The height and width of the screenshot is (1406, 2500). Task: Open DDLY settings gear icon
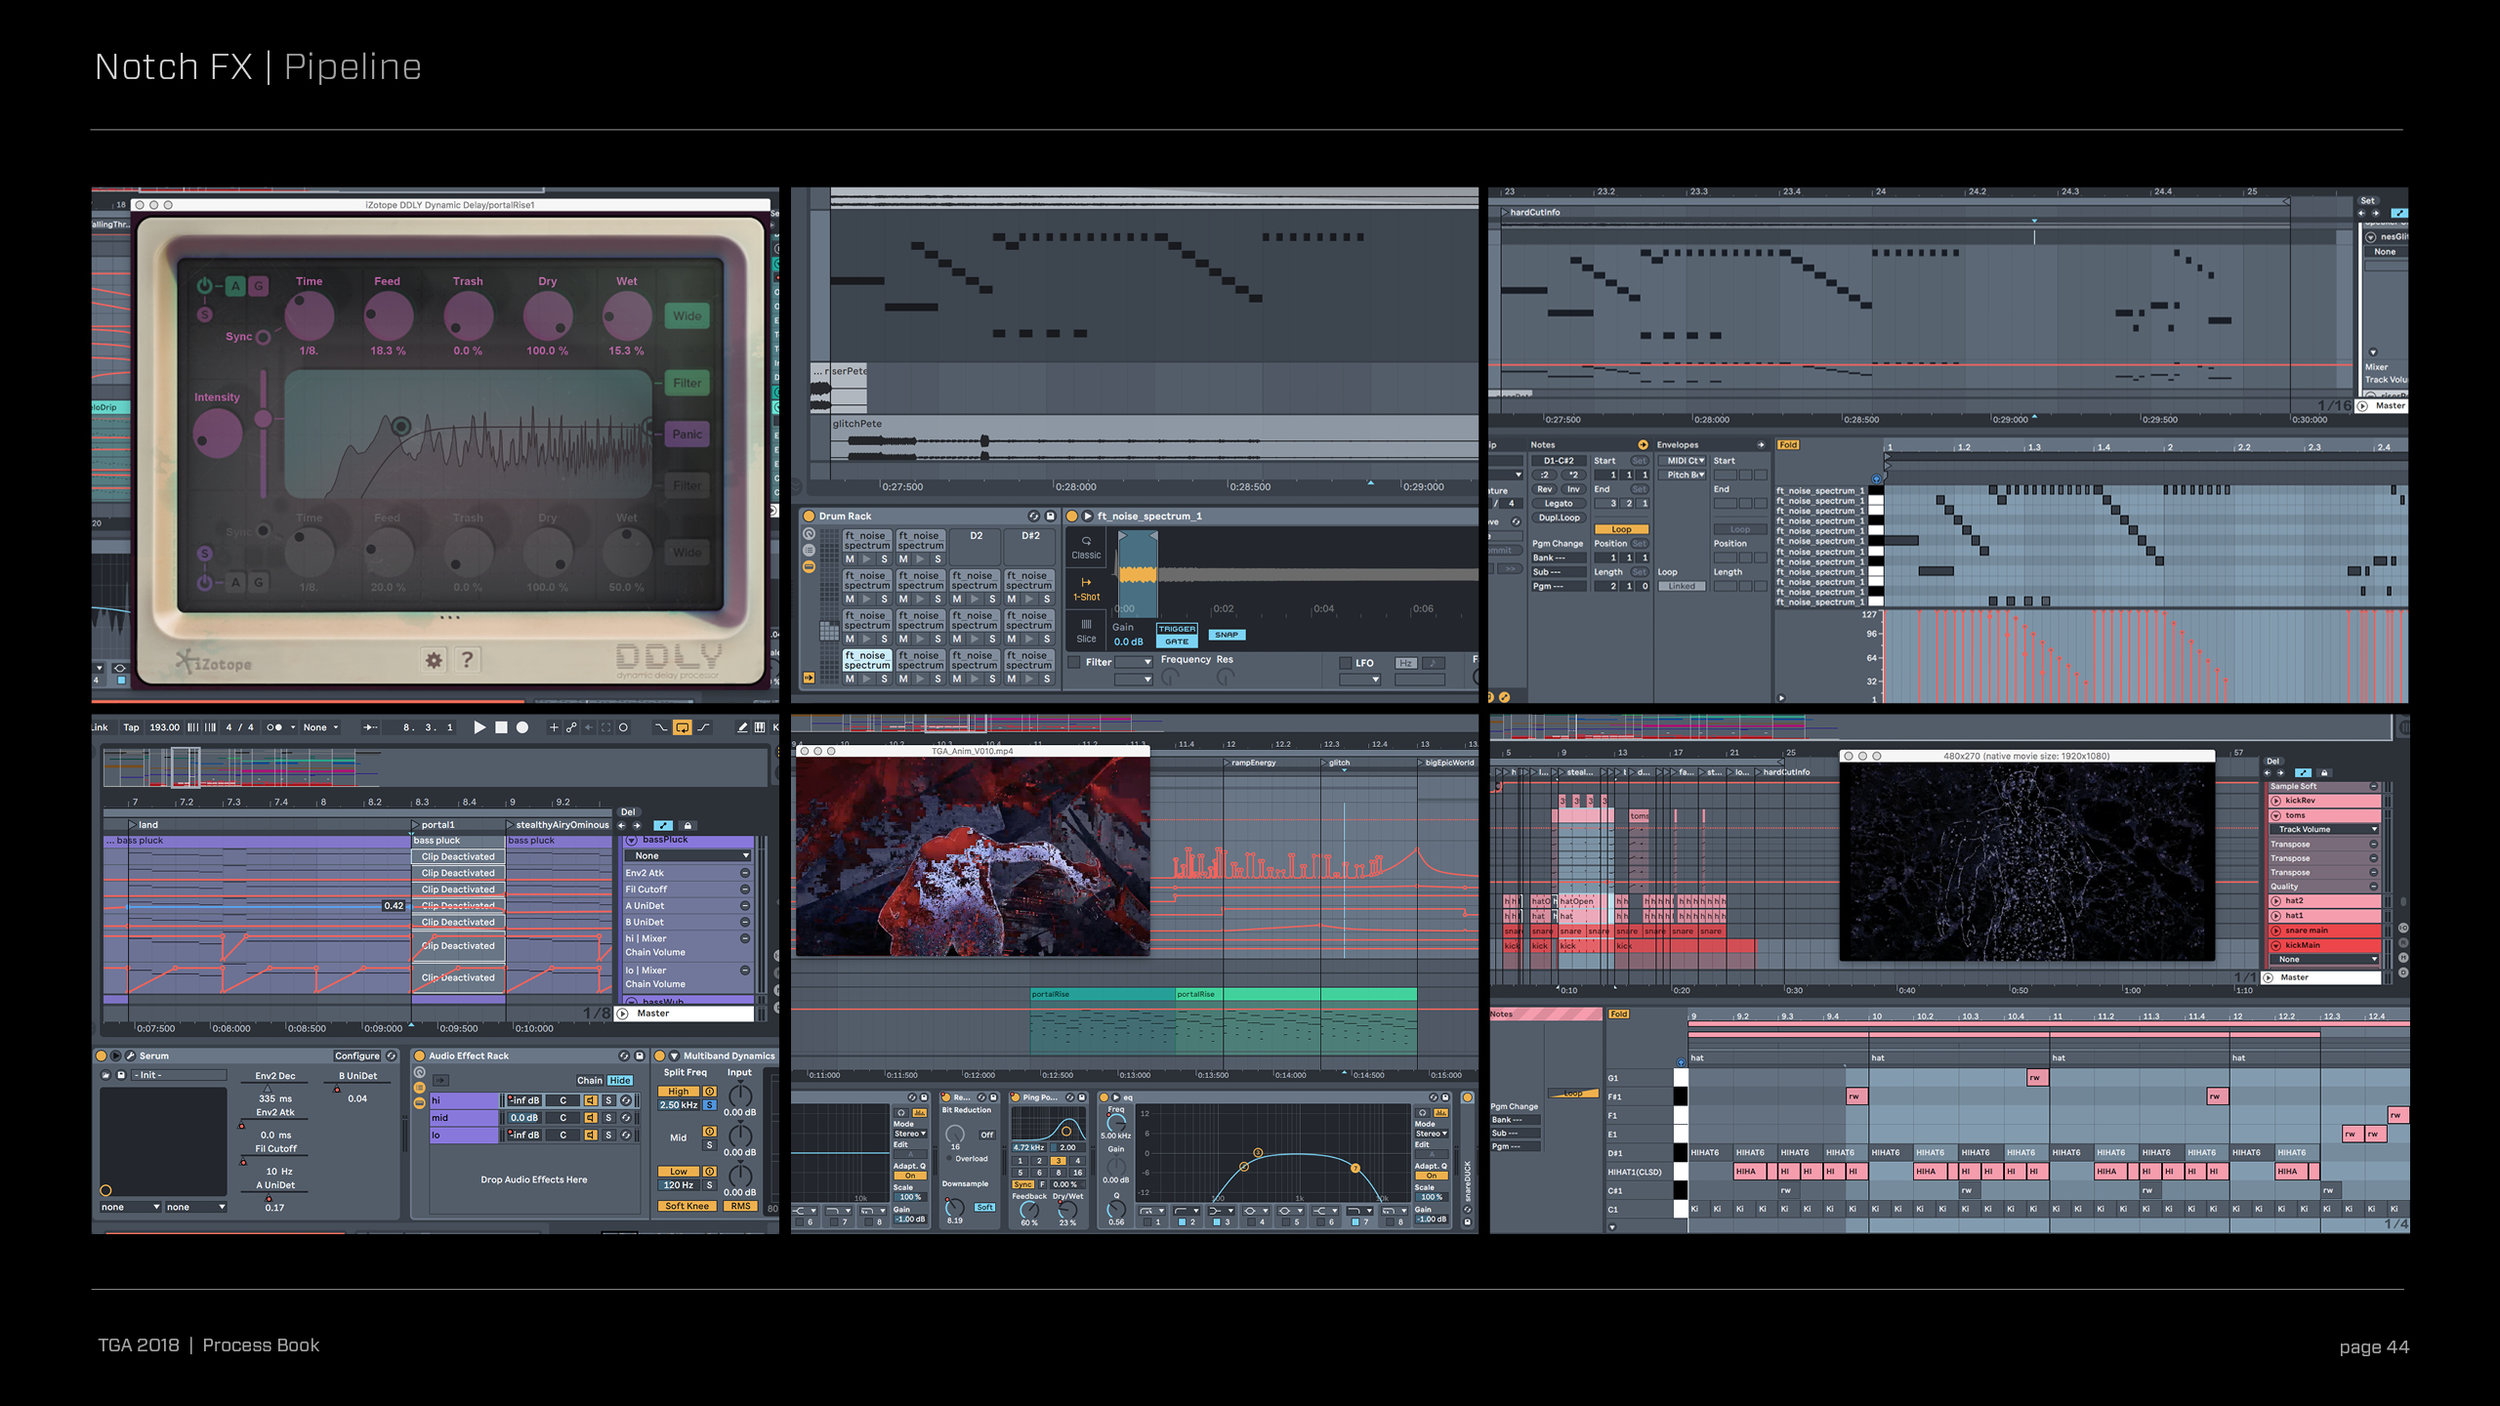tap(433, 660)
